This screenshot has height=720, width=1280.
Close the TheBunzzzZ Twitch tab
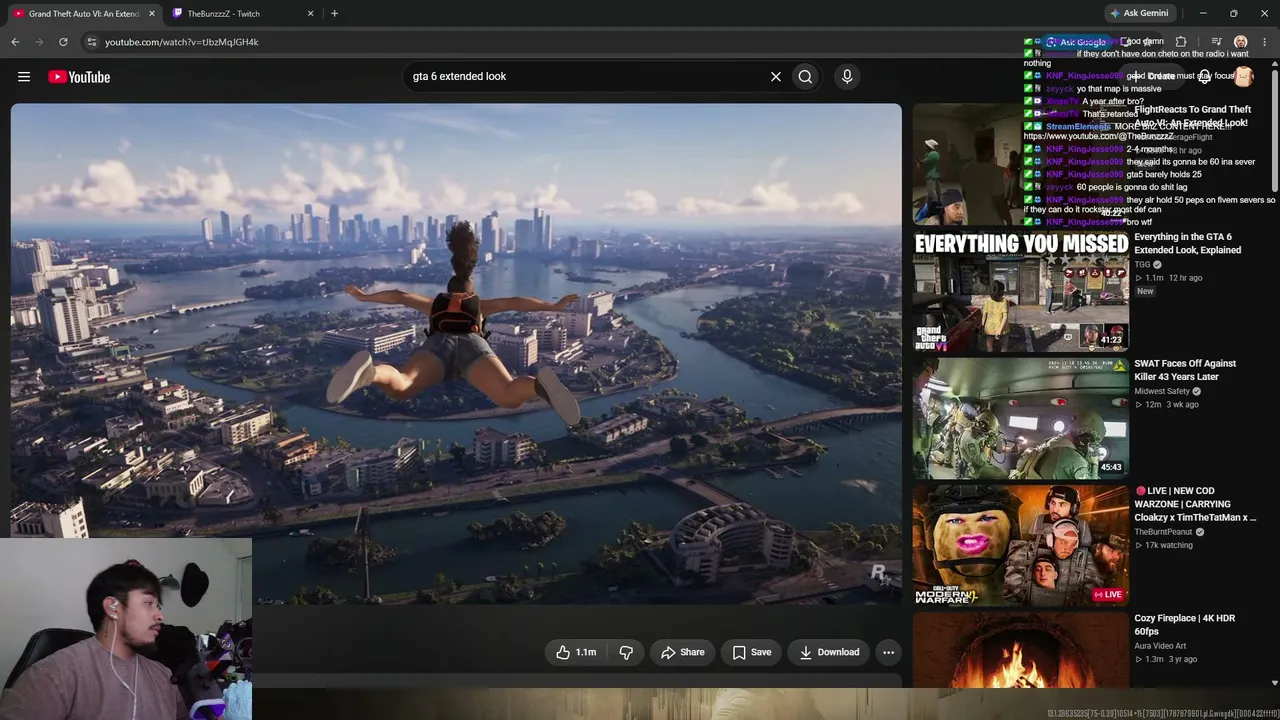pyautogui.click(x=310, y=13)
